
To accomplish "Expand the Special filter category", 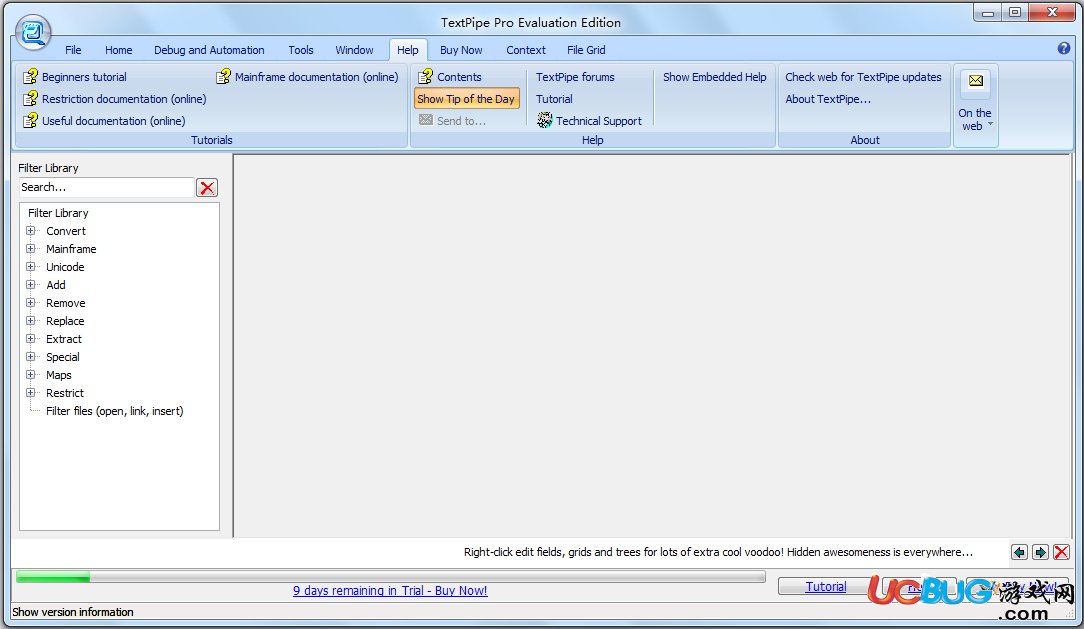I will pyautogui.click(x=30, y=357).
